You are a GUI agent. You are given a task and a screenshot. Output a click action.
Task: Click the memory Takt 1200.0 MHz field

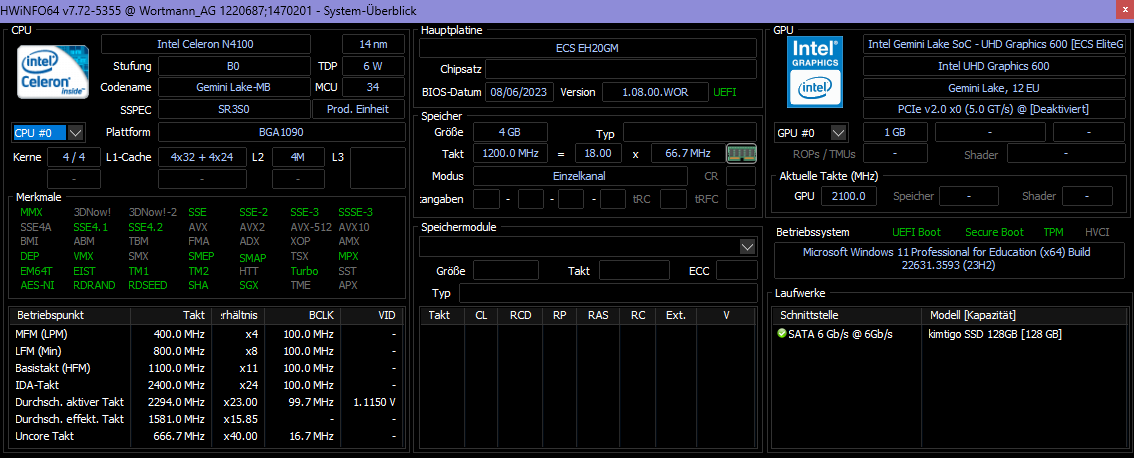511,154
